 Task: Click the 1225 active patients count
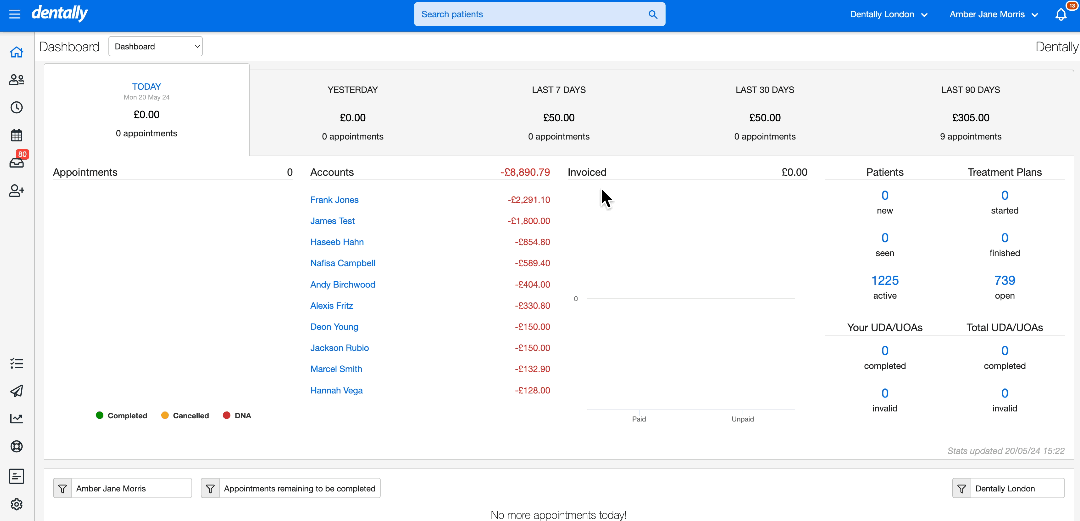pyautogui.click(x=885, y=280)
